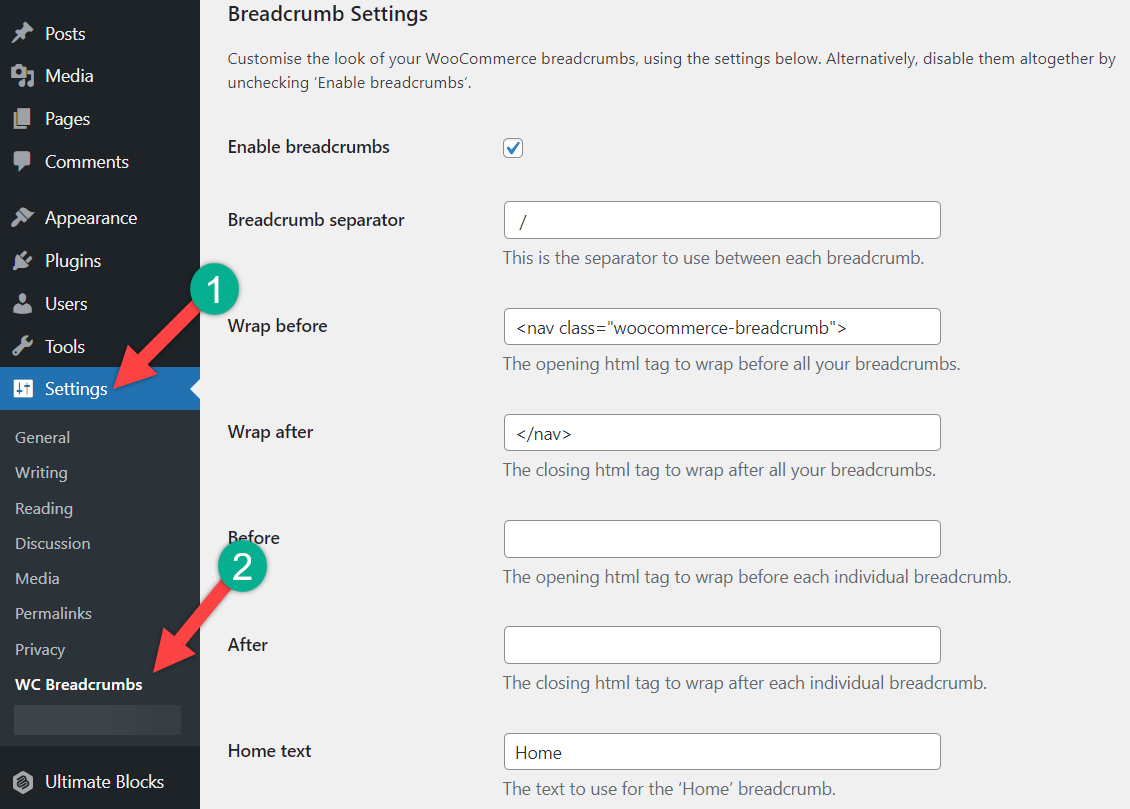Go to Writing settings submenu
The width and height of the screenshot is (1130, 809).
41,473
